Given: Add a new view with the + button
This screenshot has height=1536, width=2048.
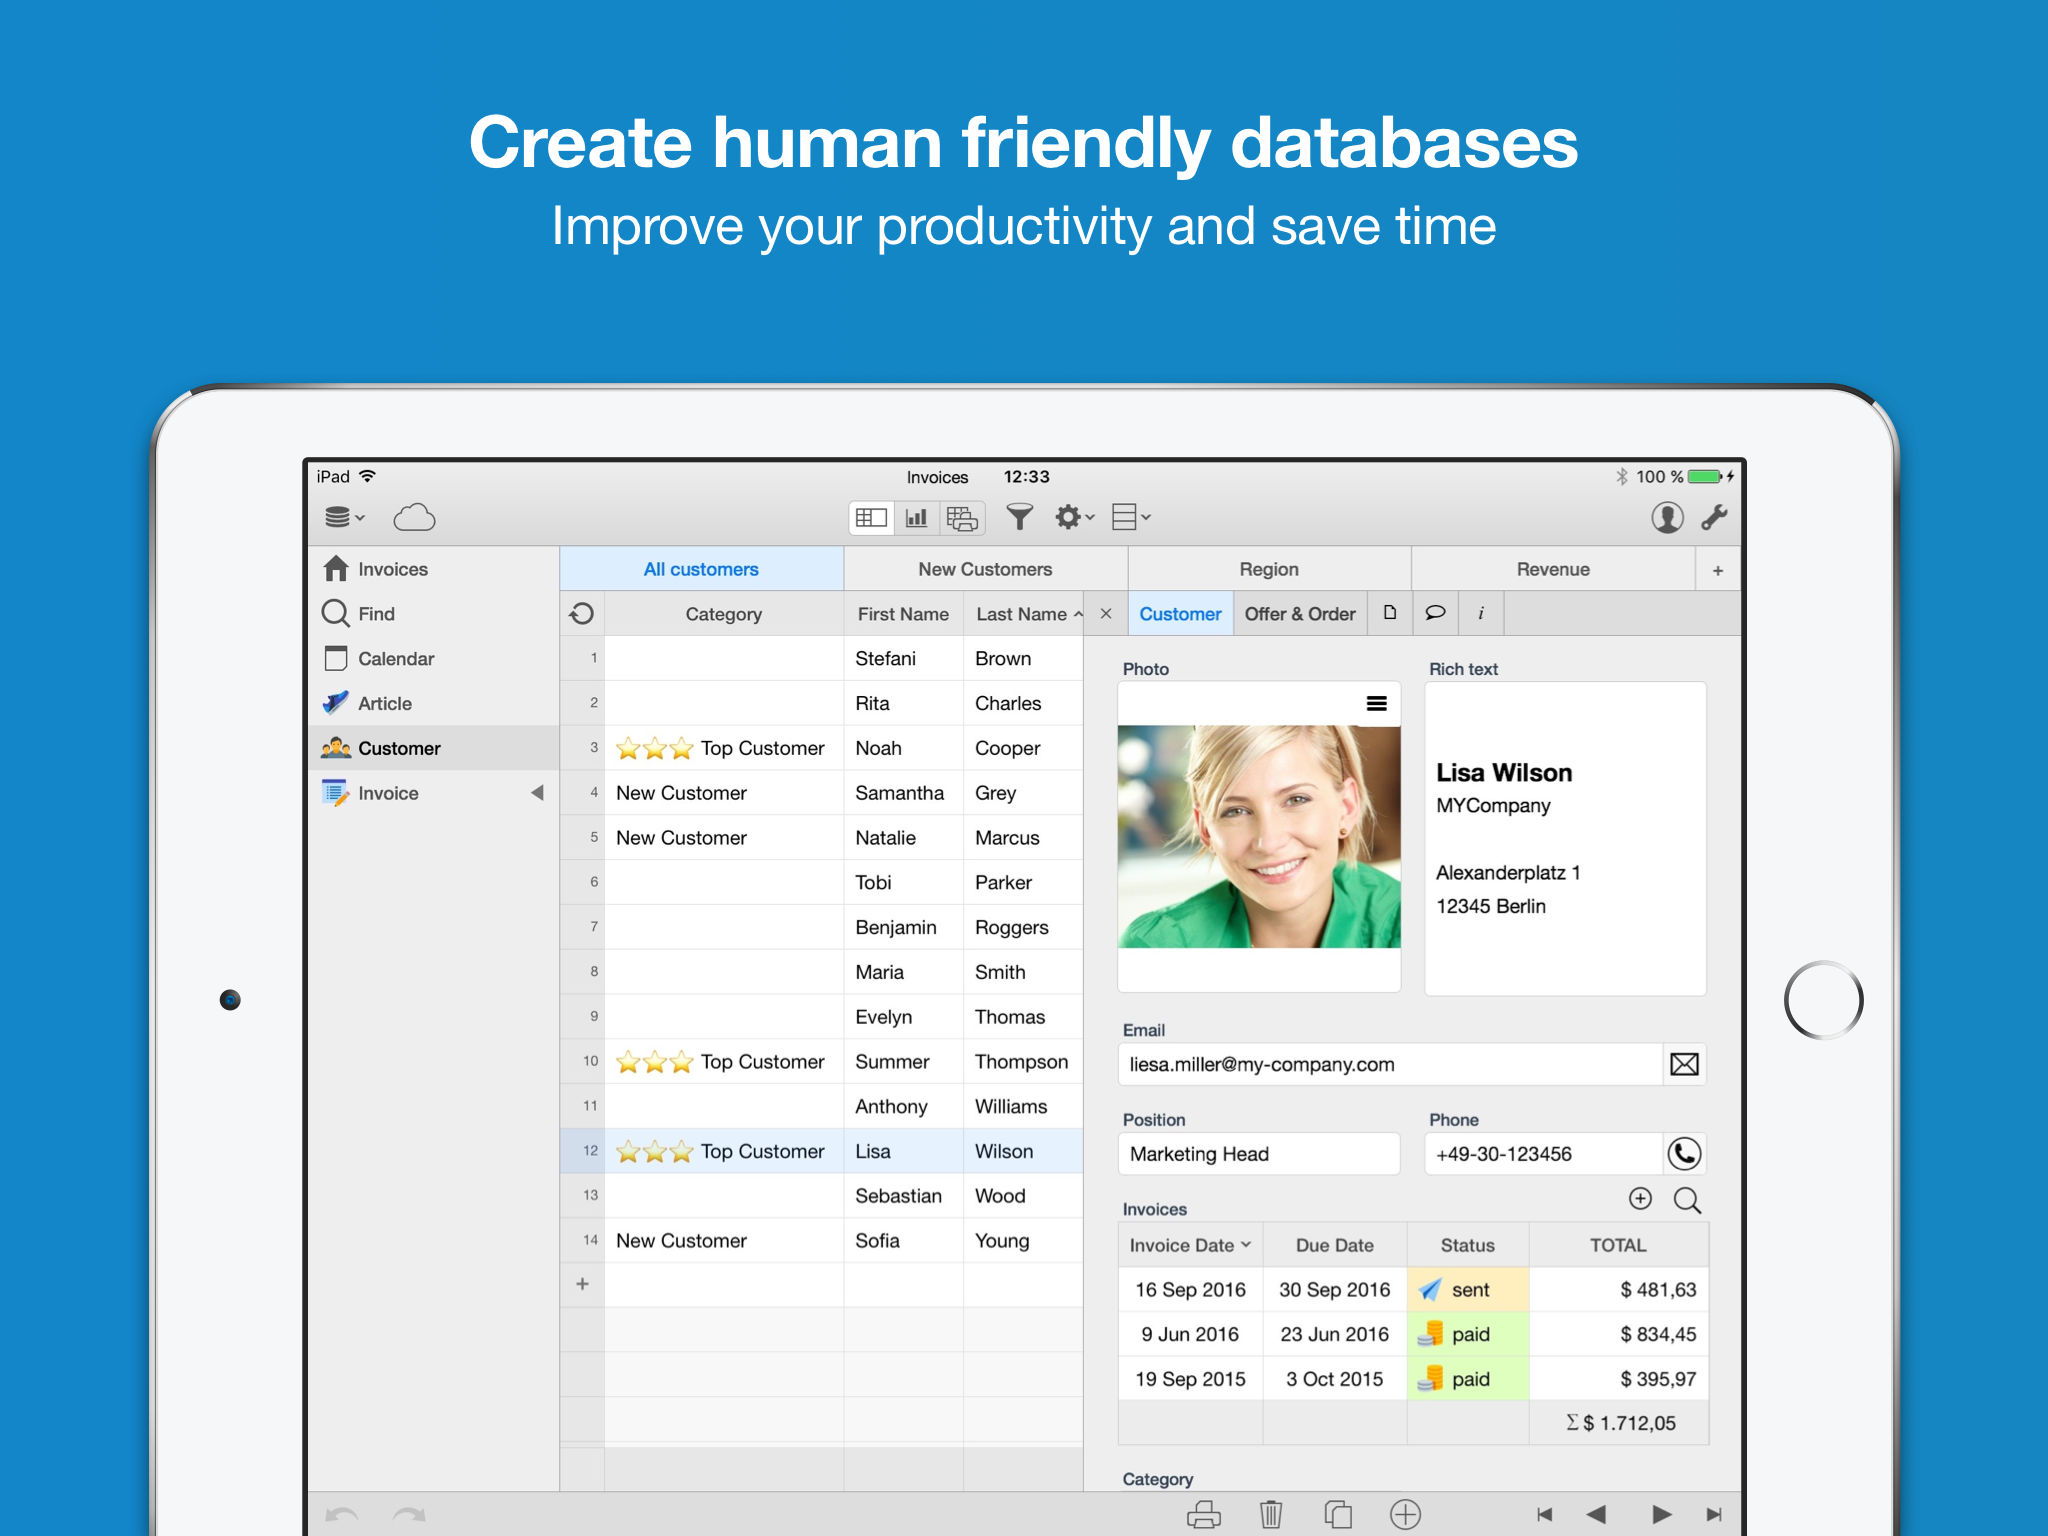Looking at the screenshot, I should click(1717, 568).
